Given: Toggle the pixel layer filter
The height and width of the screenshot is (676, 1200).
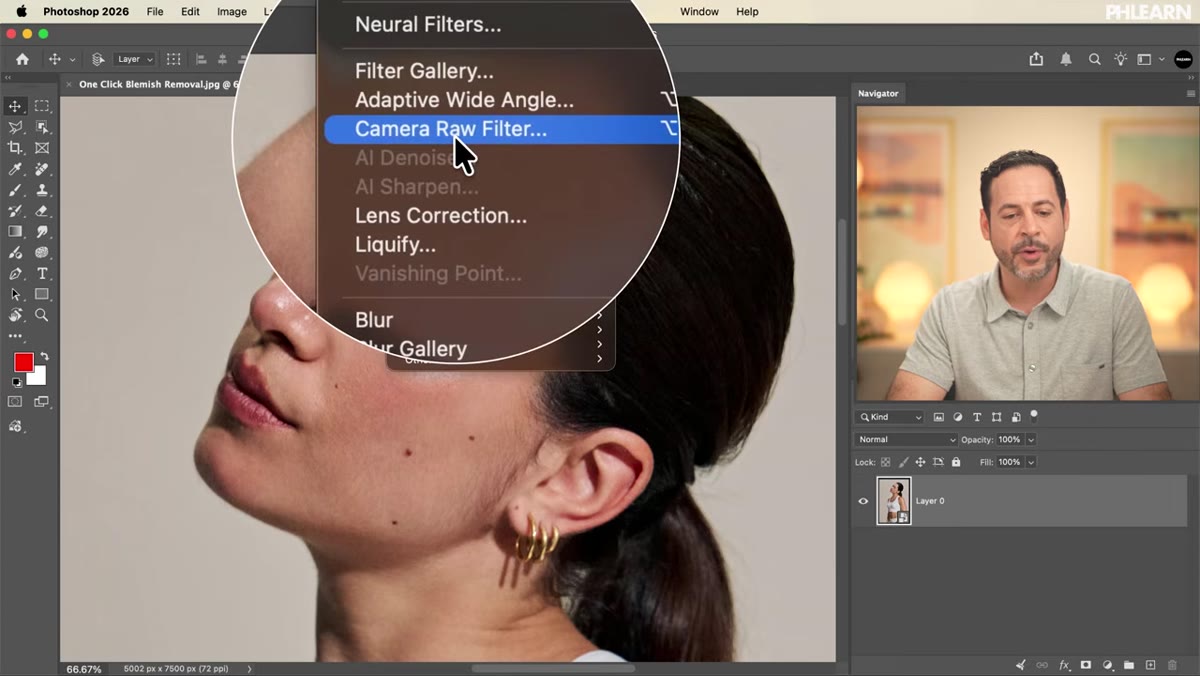Looking at the screenshot, I should coord(939,417).
